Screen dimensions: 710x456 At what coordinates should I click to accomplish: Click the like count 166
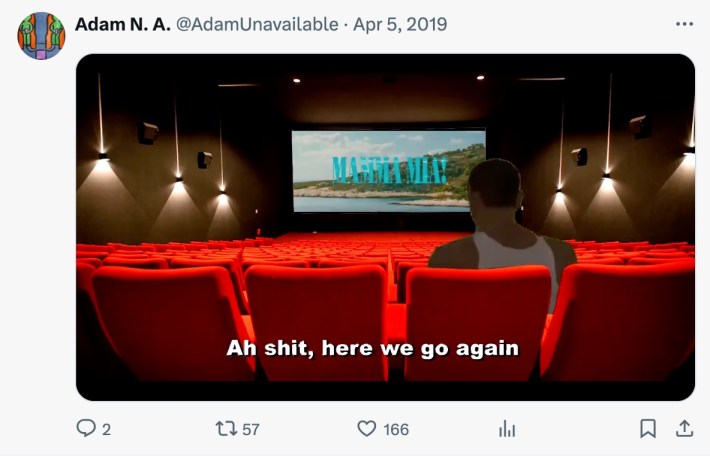396,429
